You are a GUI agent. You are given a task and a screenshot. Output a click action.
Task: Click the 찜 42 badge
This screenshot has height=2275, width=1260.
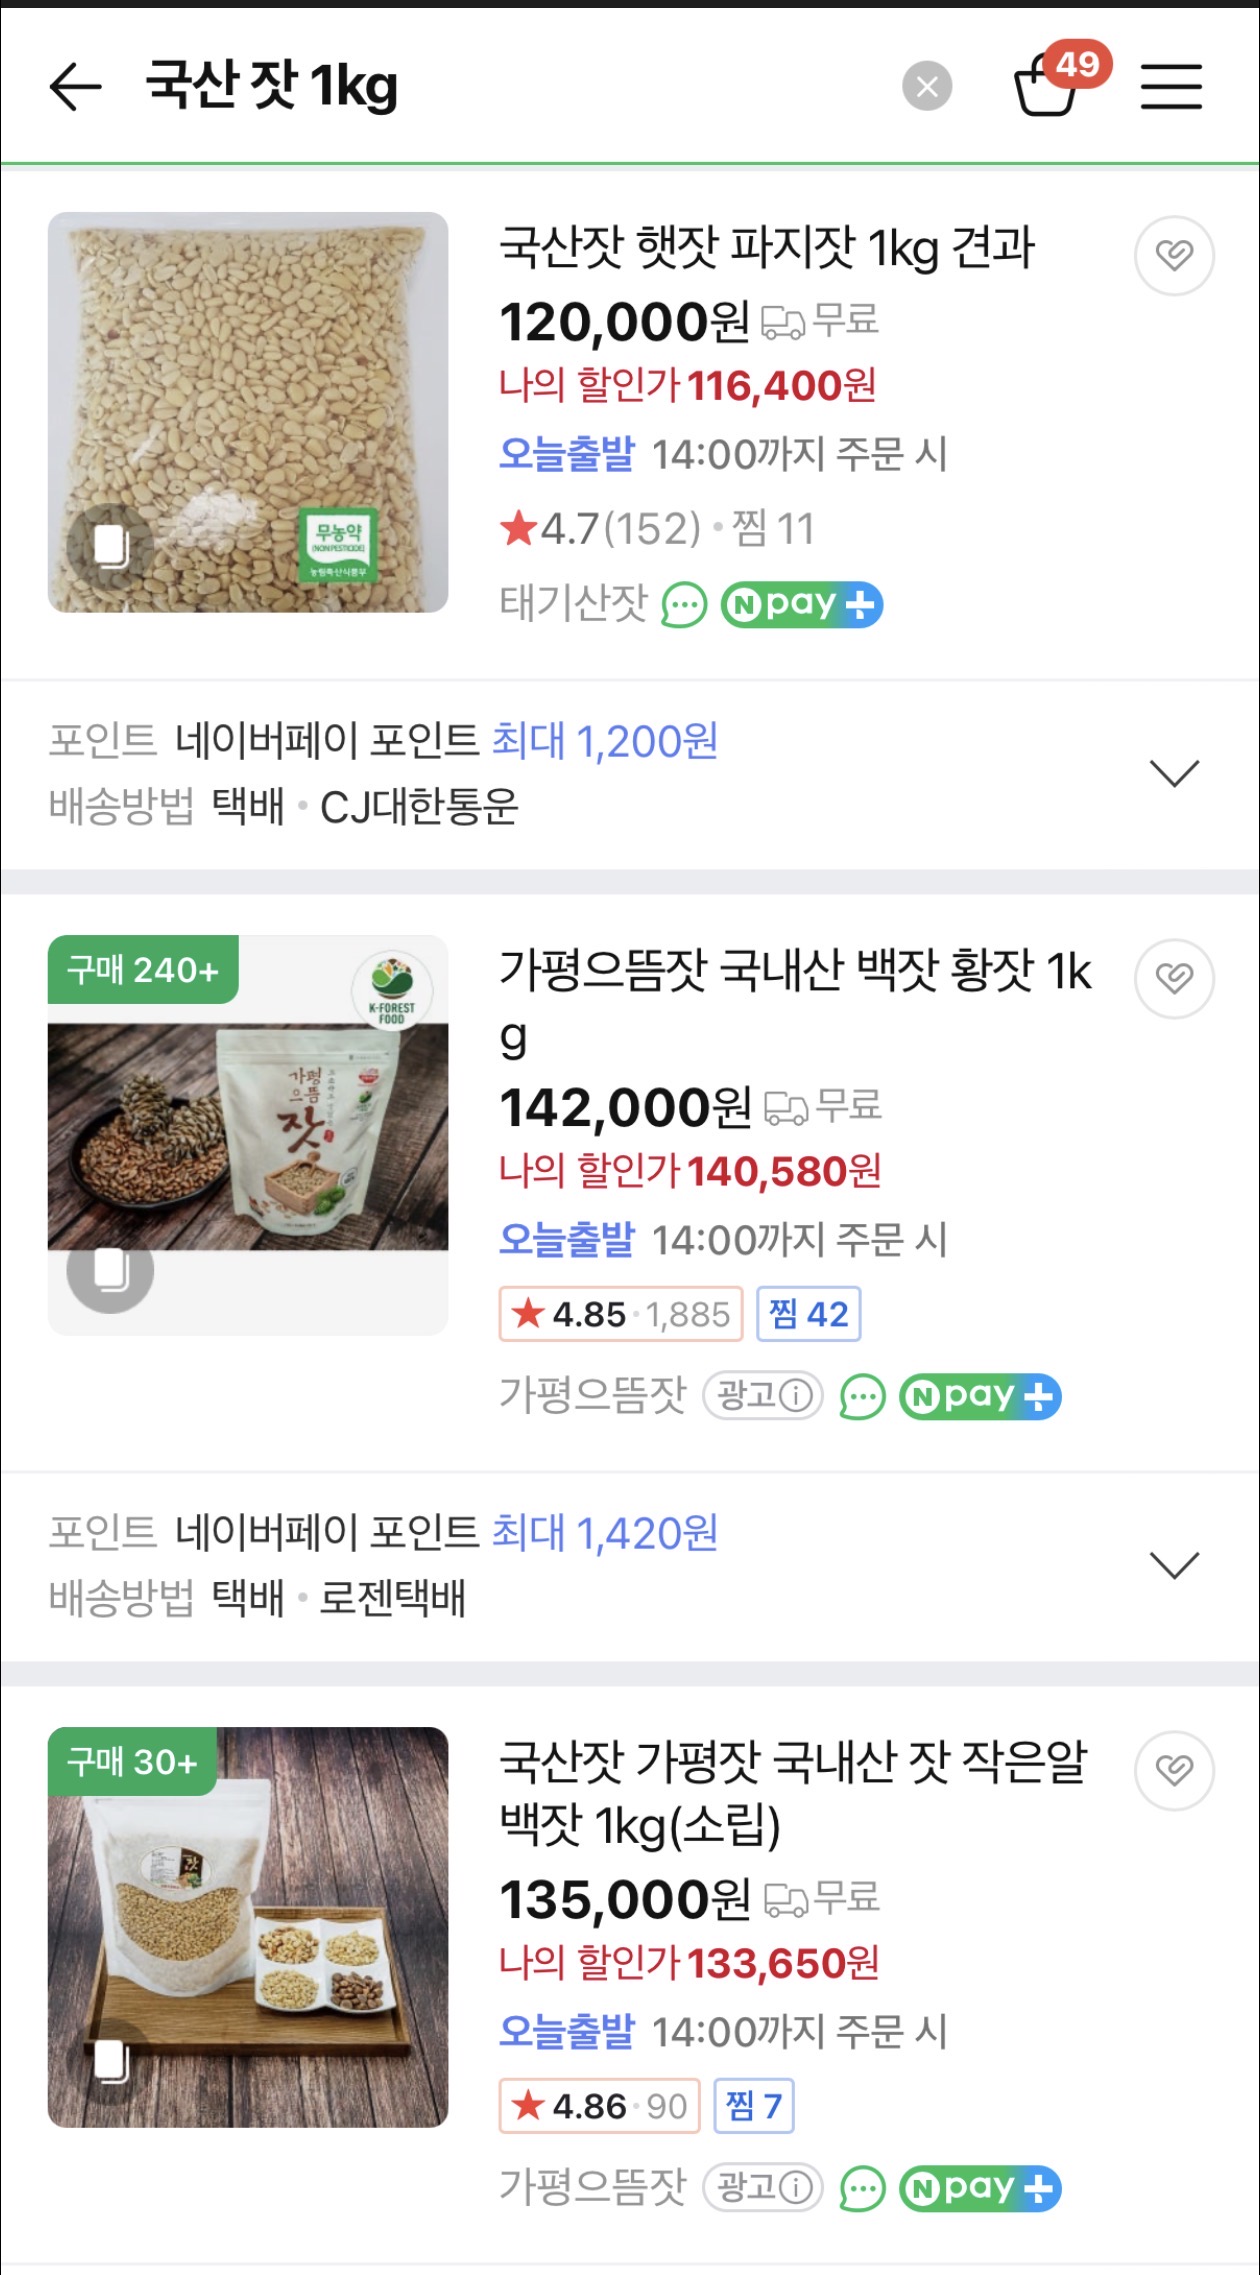[809, 1314]
